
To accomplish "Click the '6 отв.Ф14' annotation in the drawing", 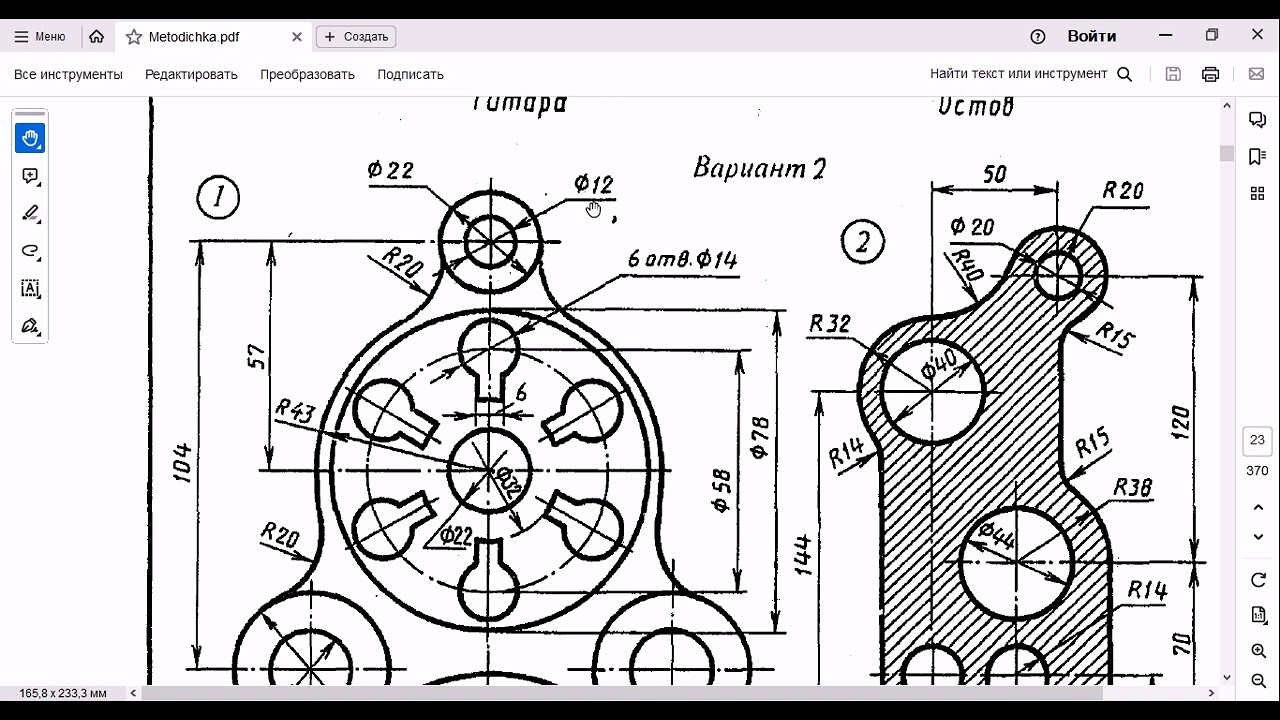I will pyautogui.click(x=682, y=259).
